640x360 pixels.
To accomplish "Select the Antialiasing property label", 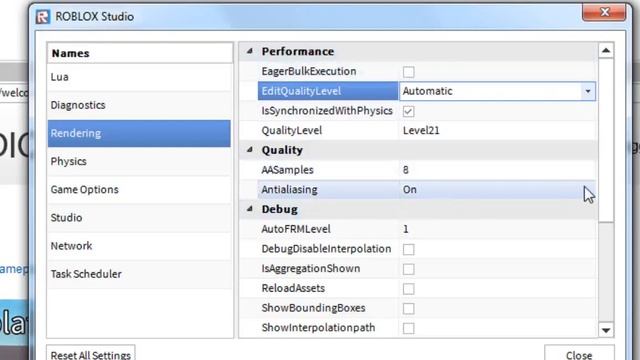I will tap(289, 190).
